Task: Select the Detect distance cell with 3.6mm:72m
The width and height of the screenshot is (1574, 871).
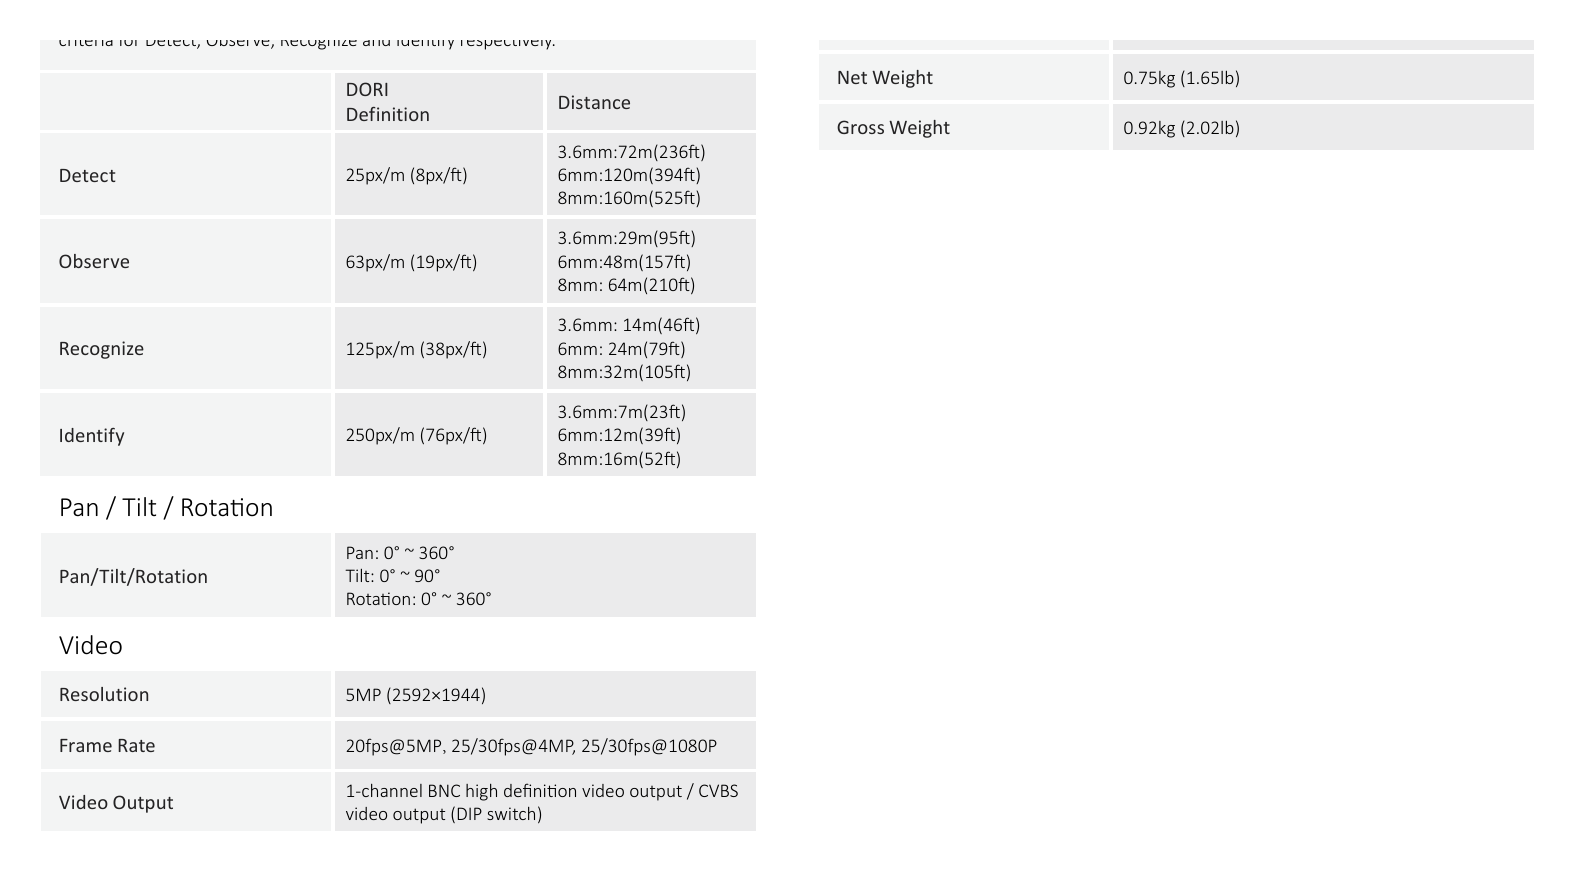Action: point(651,174)
